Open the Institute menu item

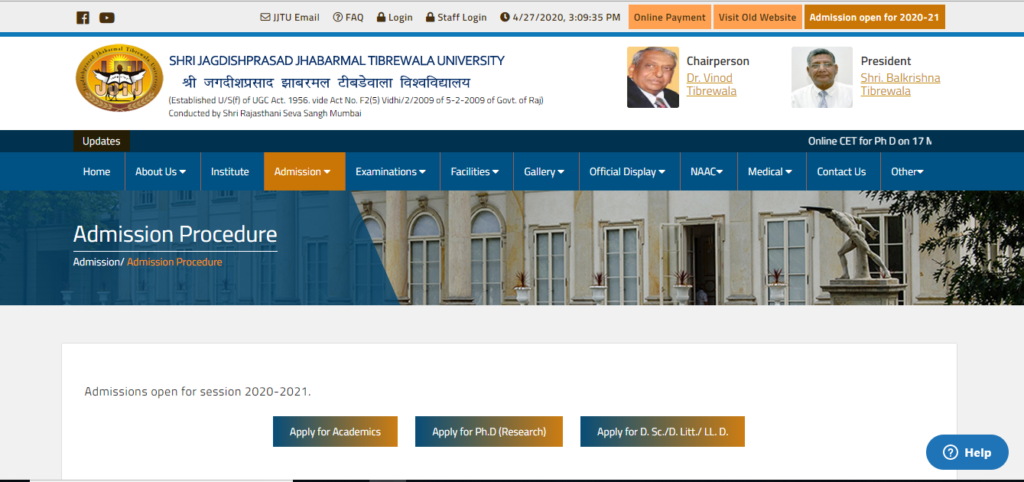pyautogui.click(x=230, y=172)
